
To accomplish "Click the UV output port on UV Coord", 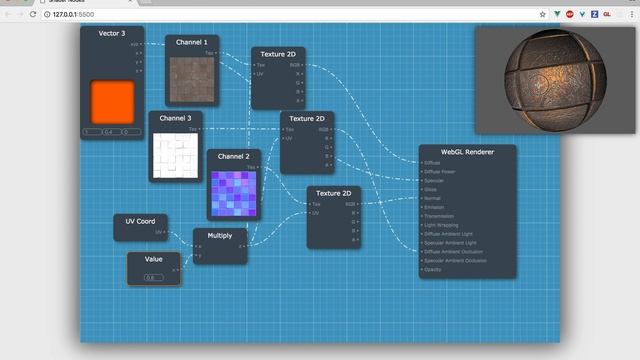I will (164, 232).
